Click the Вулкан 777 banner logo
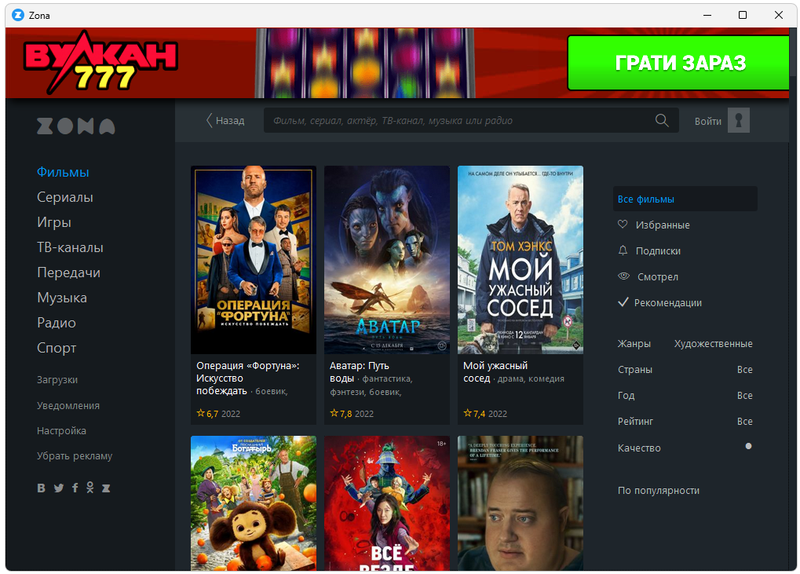Screen dimensions: 800x574 point(101,62)
